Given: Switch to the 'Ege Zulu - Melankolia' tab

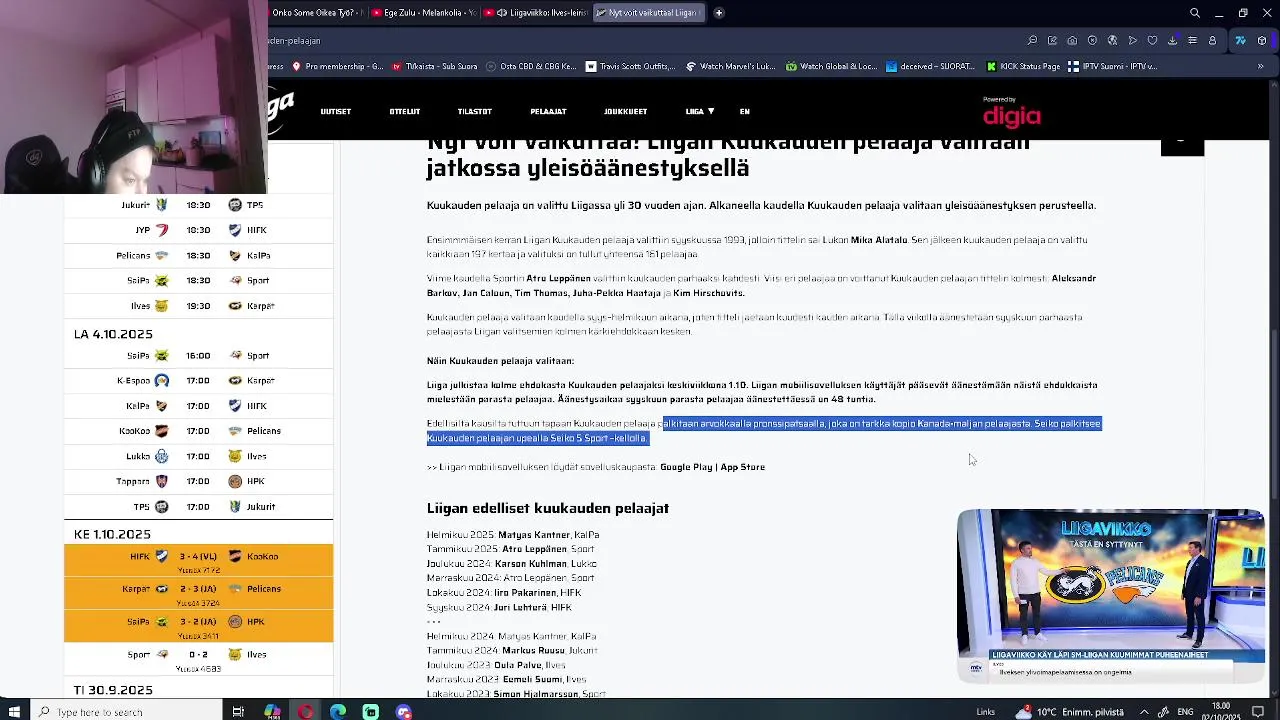Looking at the screenshot, I should [424, 13].
